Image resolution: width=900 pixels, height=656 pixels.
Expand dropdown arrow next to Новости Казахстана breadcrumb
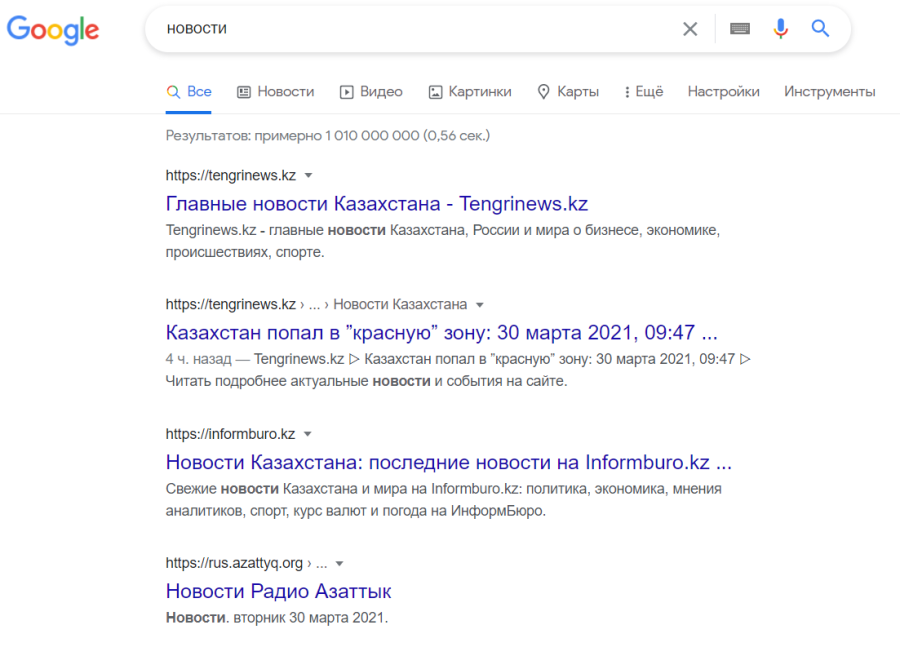(480, 305)
